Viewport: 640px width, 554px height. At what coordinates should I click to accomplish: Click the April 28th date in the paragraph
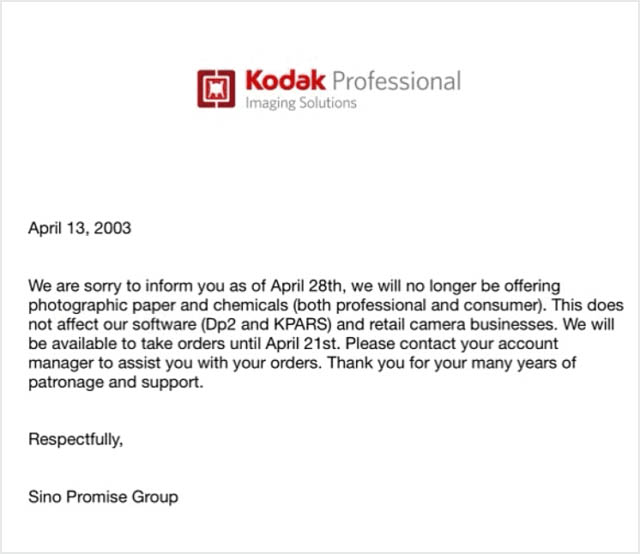[308, 286]
